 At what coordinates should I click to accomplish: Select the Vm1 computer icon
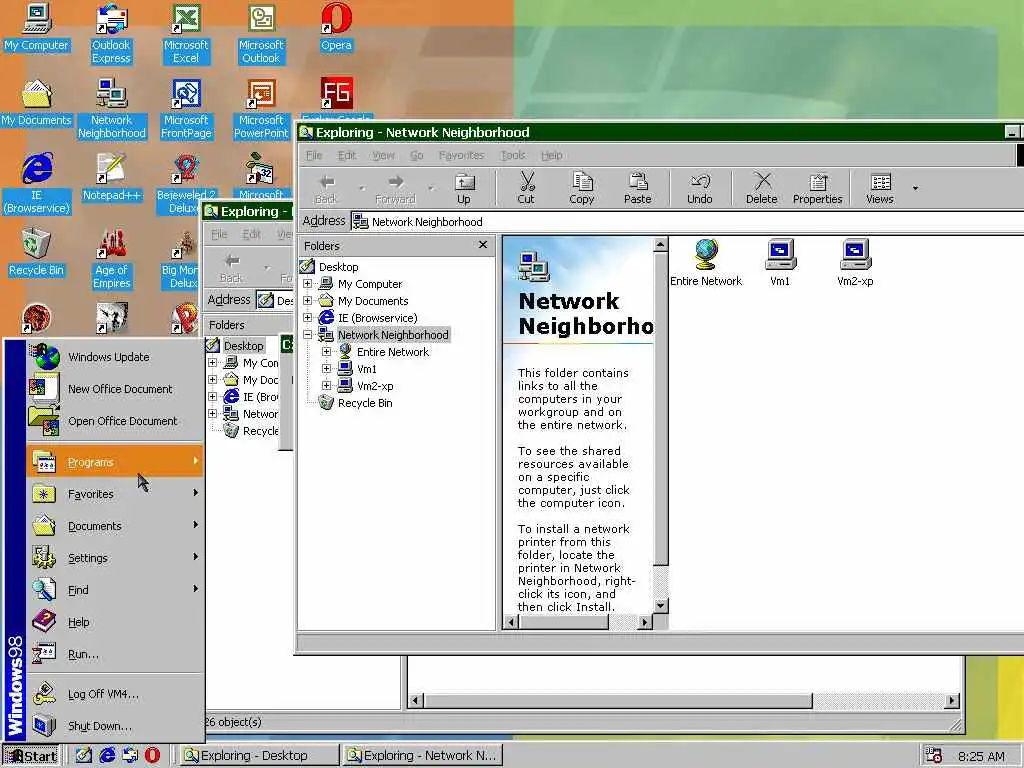[780, 263]
